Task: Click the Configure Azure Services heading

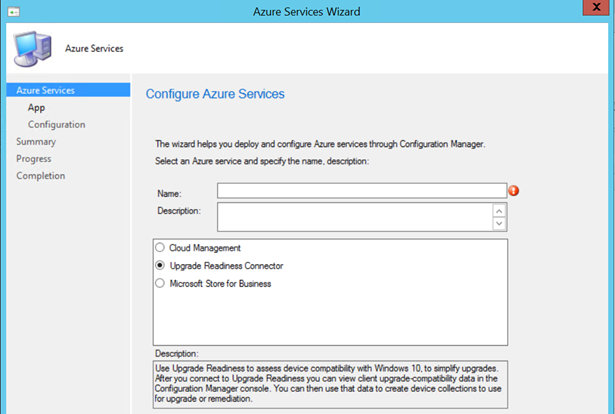Action: 215,94
